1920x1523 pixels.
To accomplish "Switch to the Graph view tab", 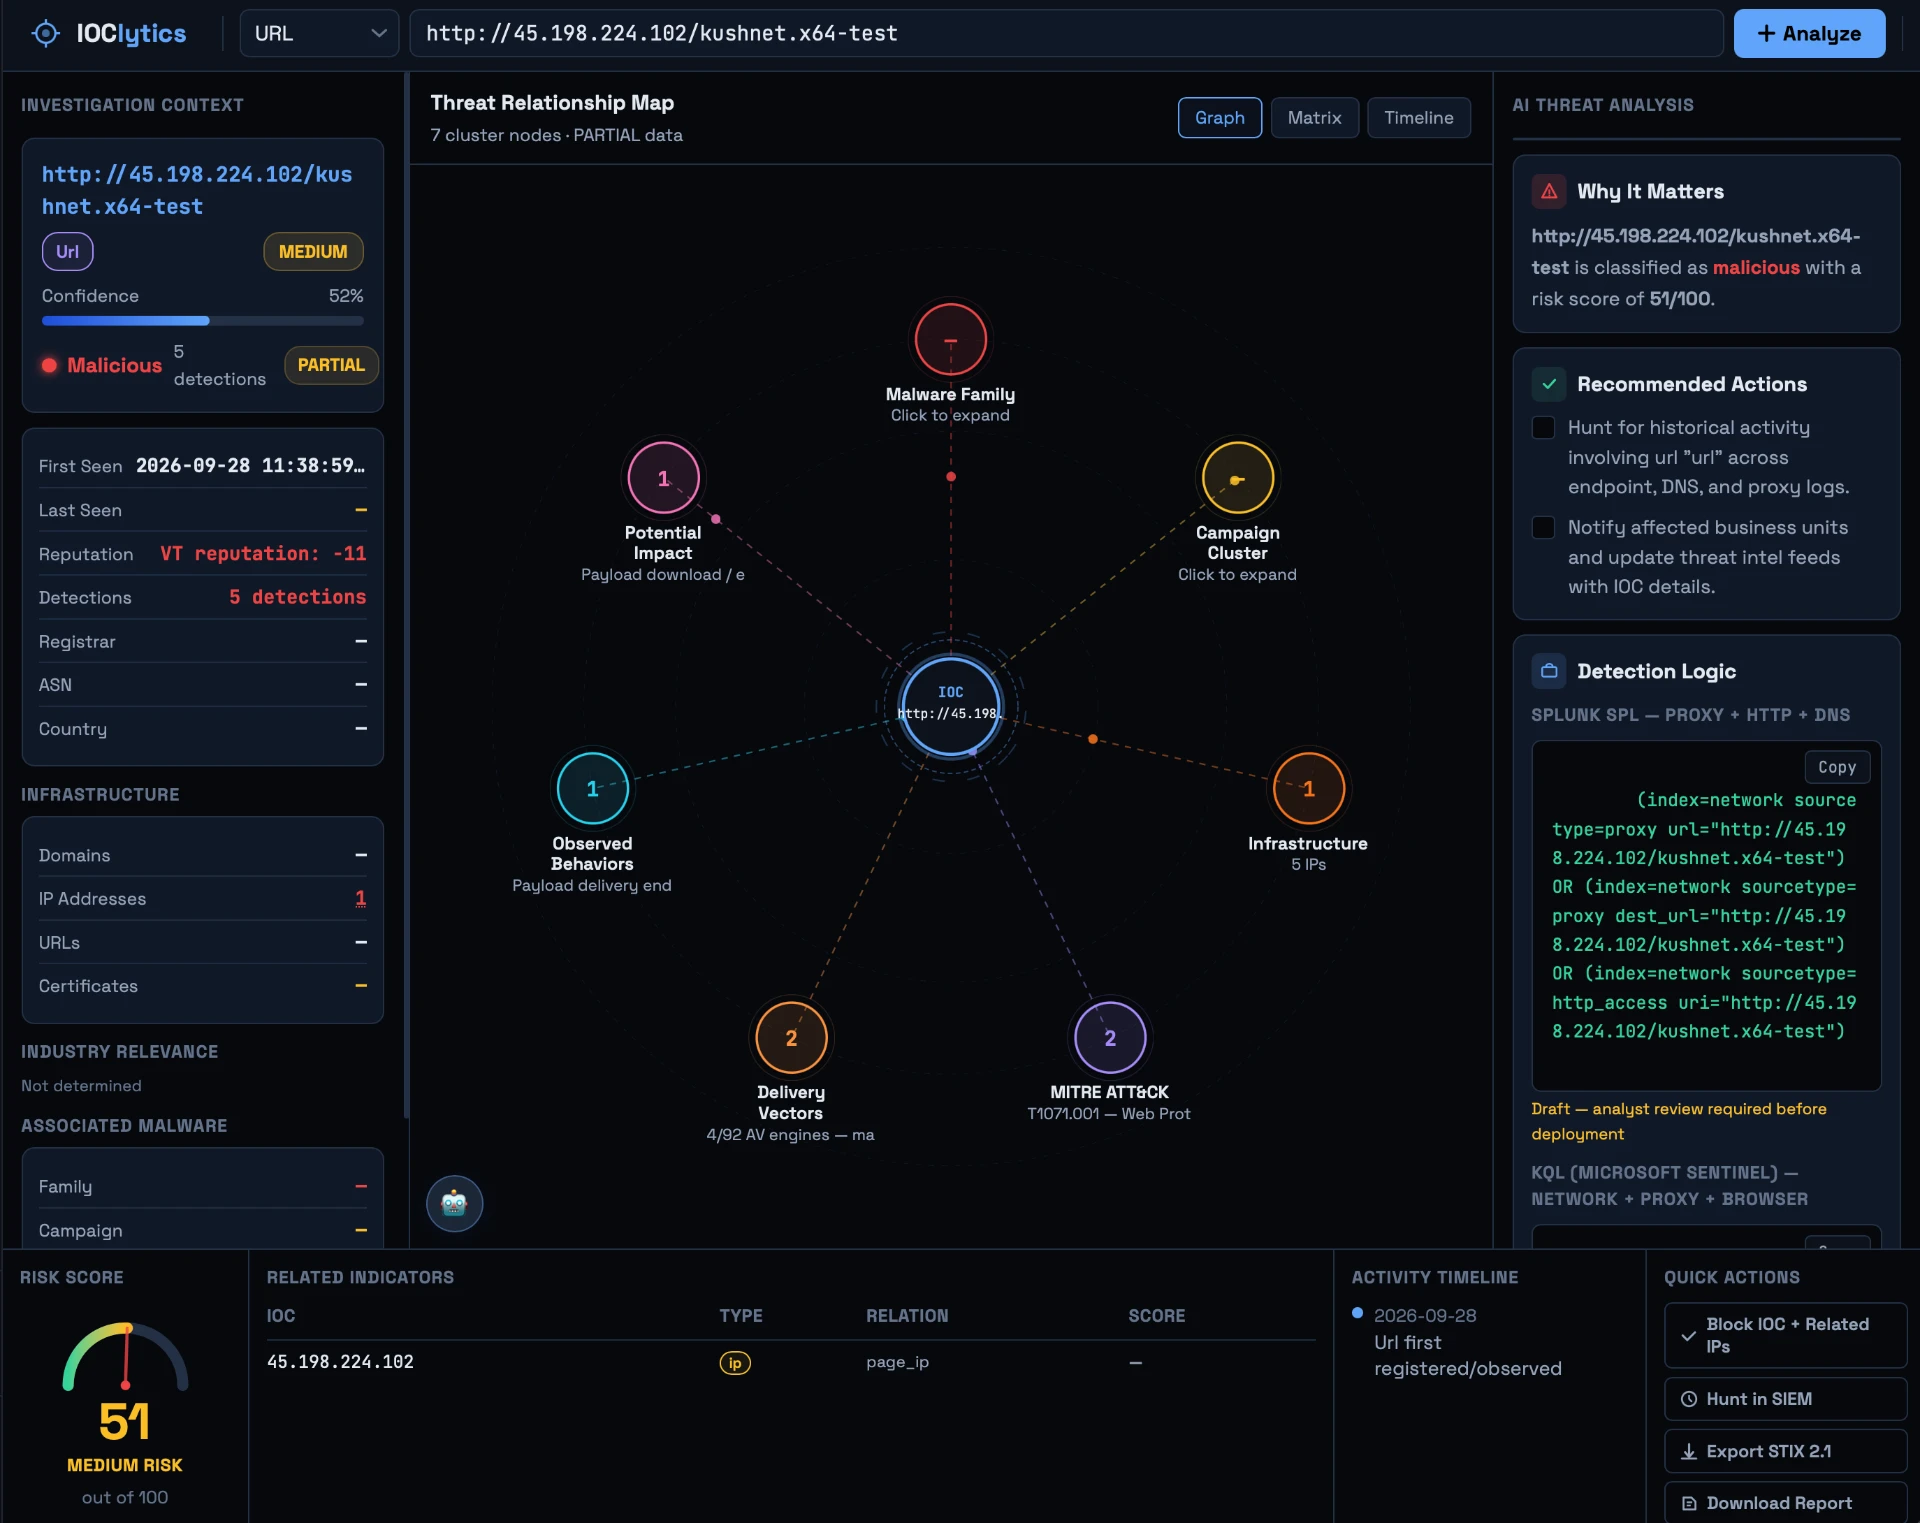I will 1219,118.
